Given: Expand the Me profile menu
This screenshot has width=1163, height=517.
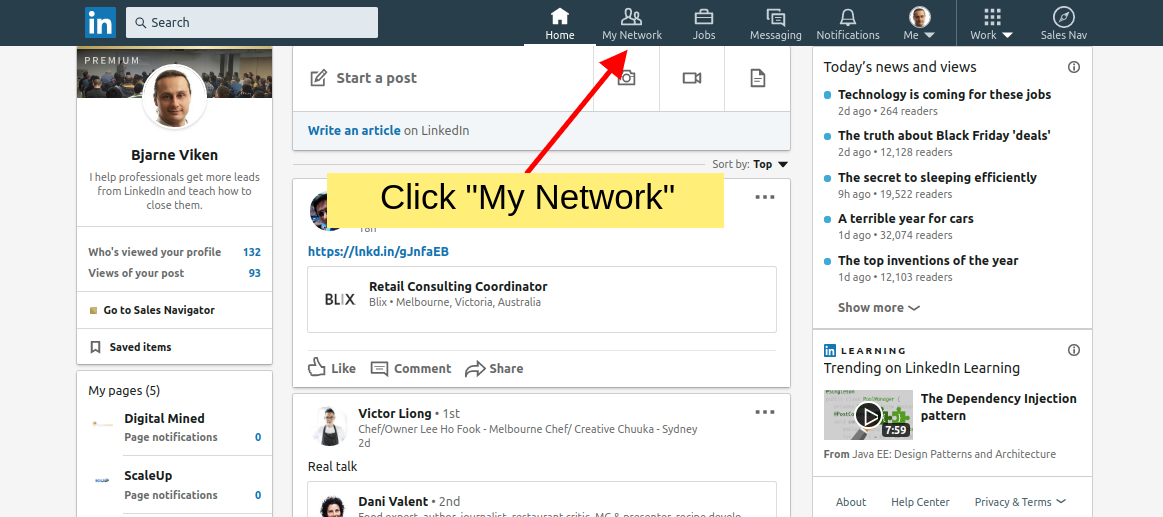Looking at the screenshot, I should [920, 24].
